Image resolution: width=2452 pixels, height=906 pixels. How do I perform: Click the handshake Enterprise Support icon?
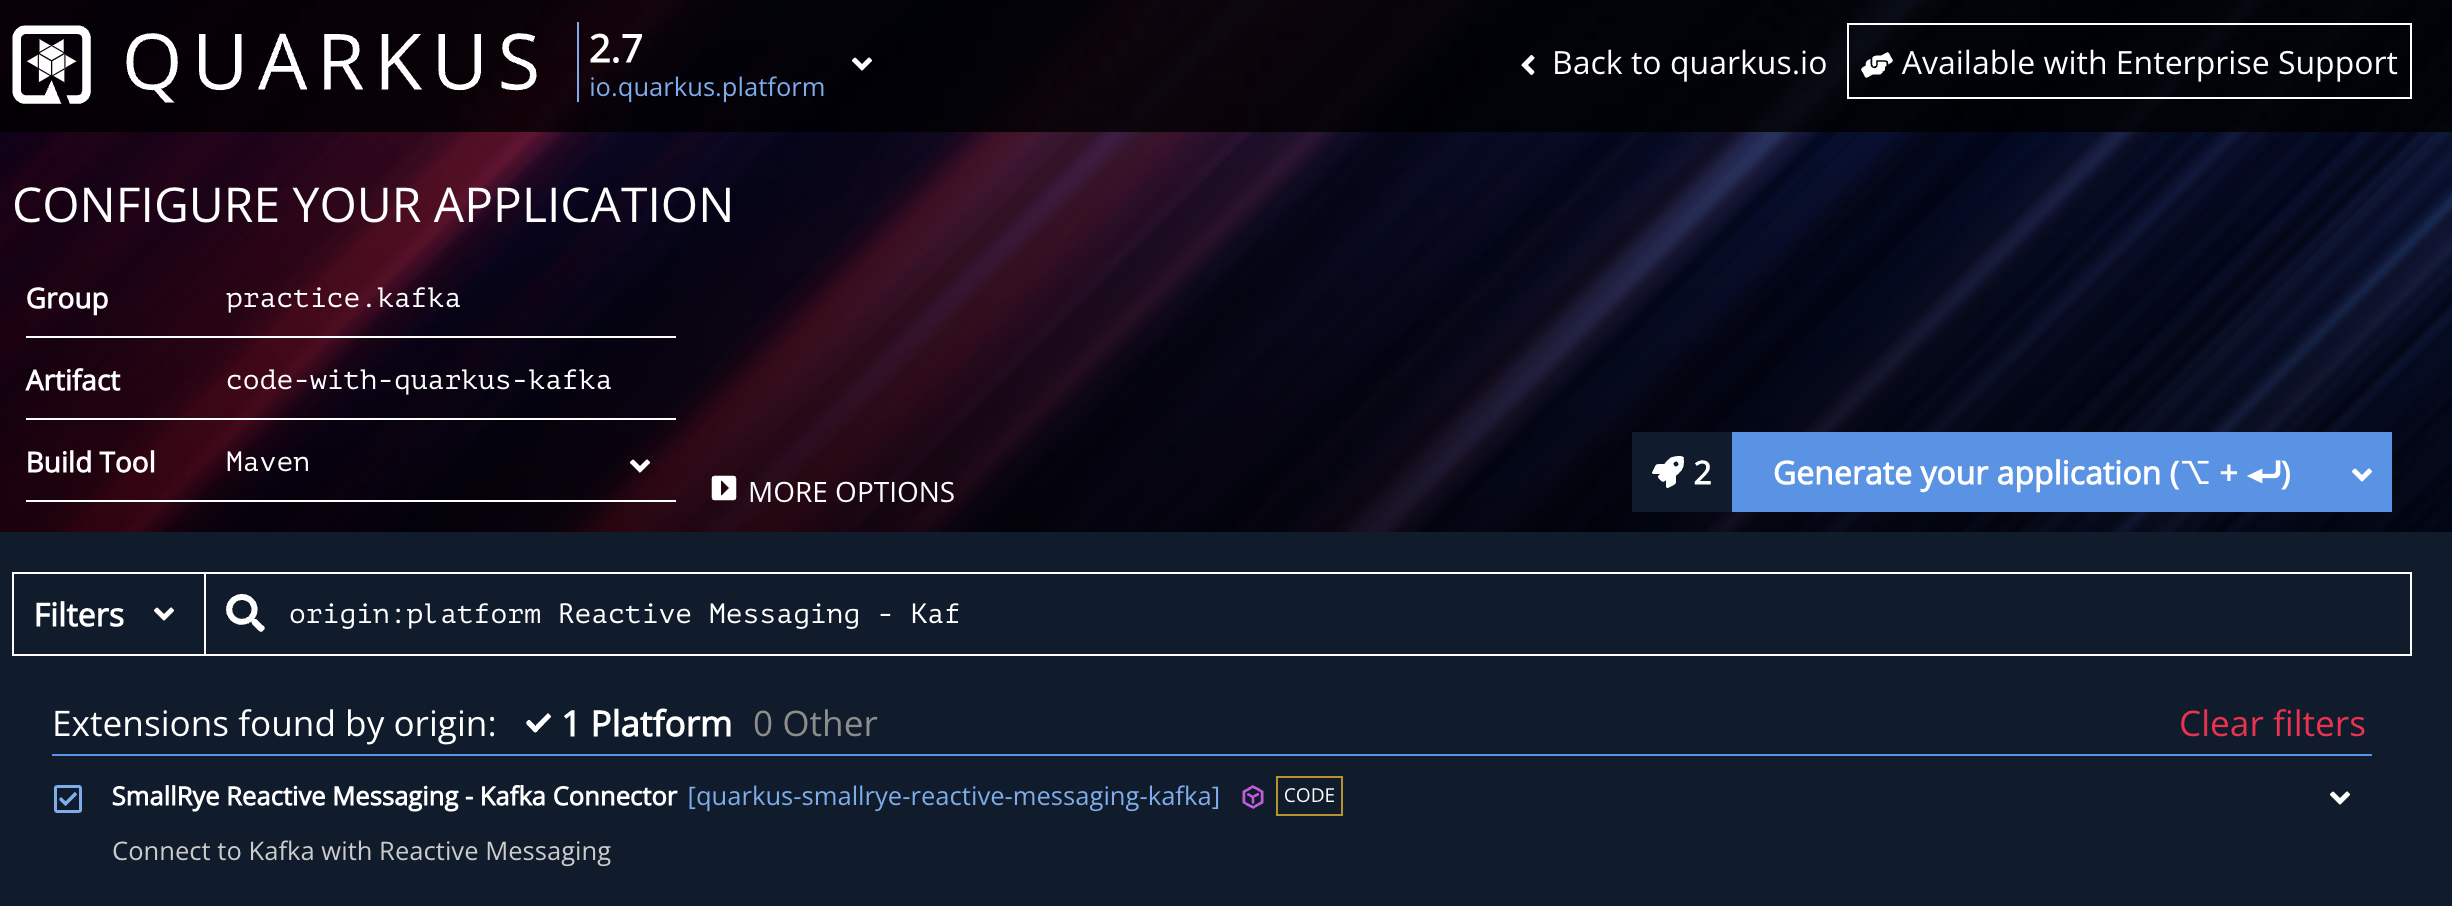(x=1876, y=65)
